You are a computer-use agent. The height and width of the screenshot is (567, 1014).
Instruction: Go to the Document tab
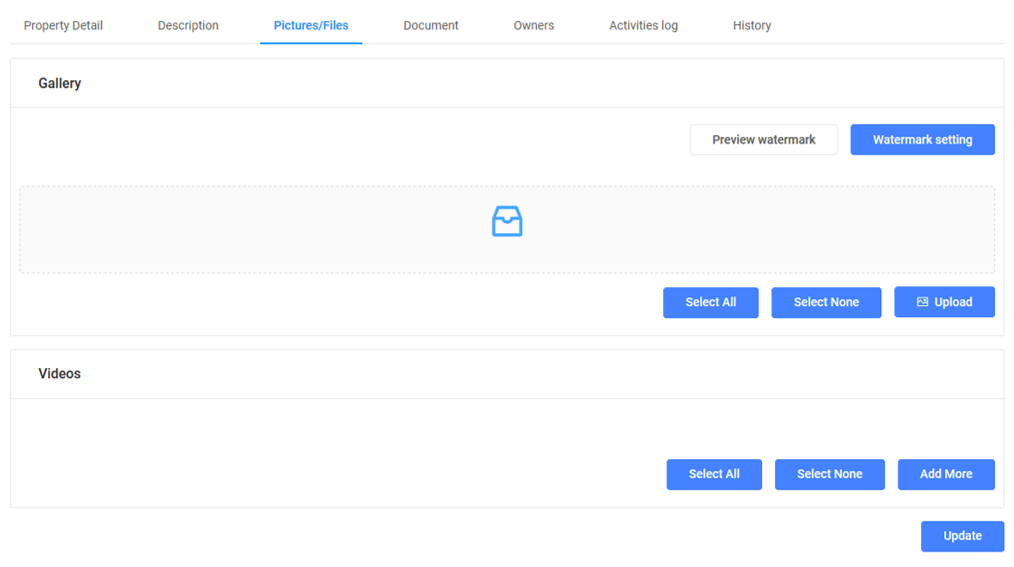point(431,25)
